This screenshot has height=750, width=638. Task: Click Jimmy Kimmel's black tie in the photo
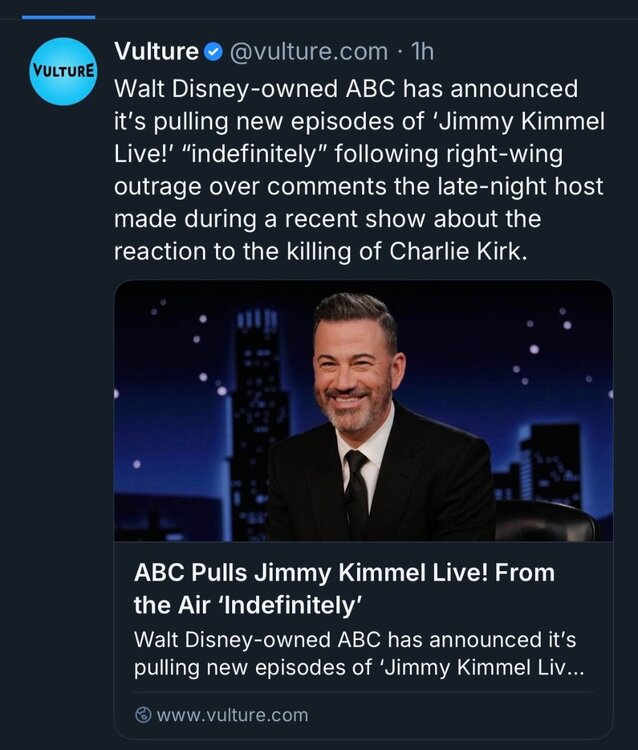357,491
